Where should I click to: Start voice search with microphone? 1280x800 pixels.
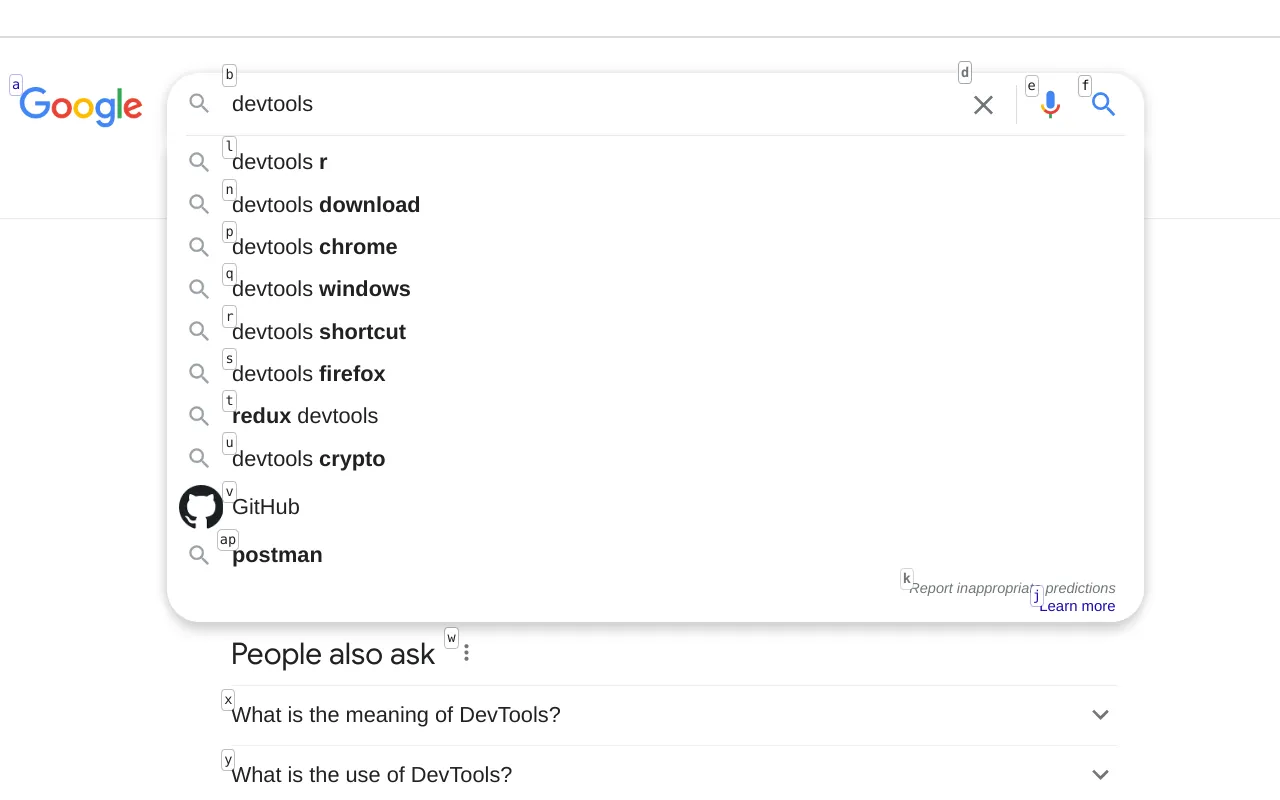pyautogui.click(x=1050, y=105)
